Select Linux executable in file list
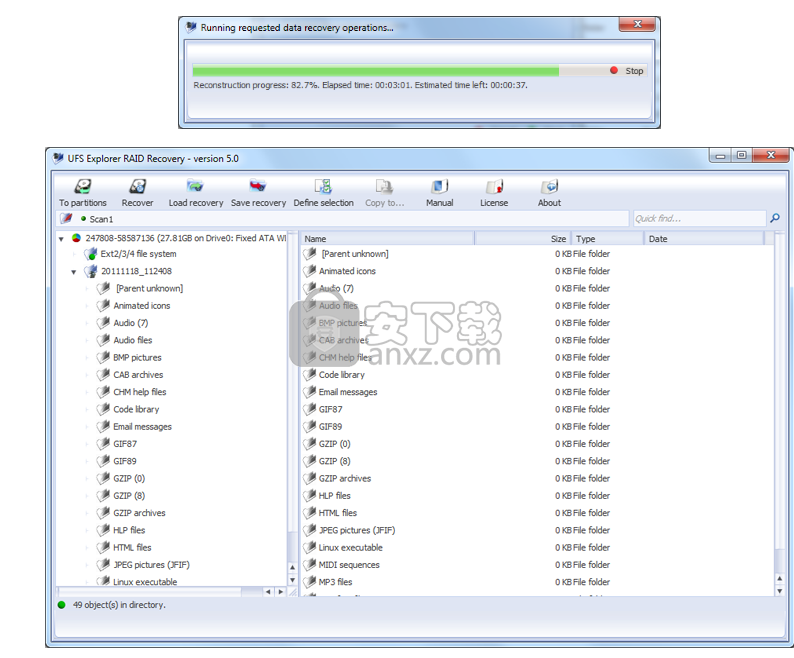This screenshot has width=794, height=658. (x=537, y=547)
